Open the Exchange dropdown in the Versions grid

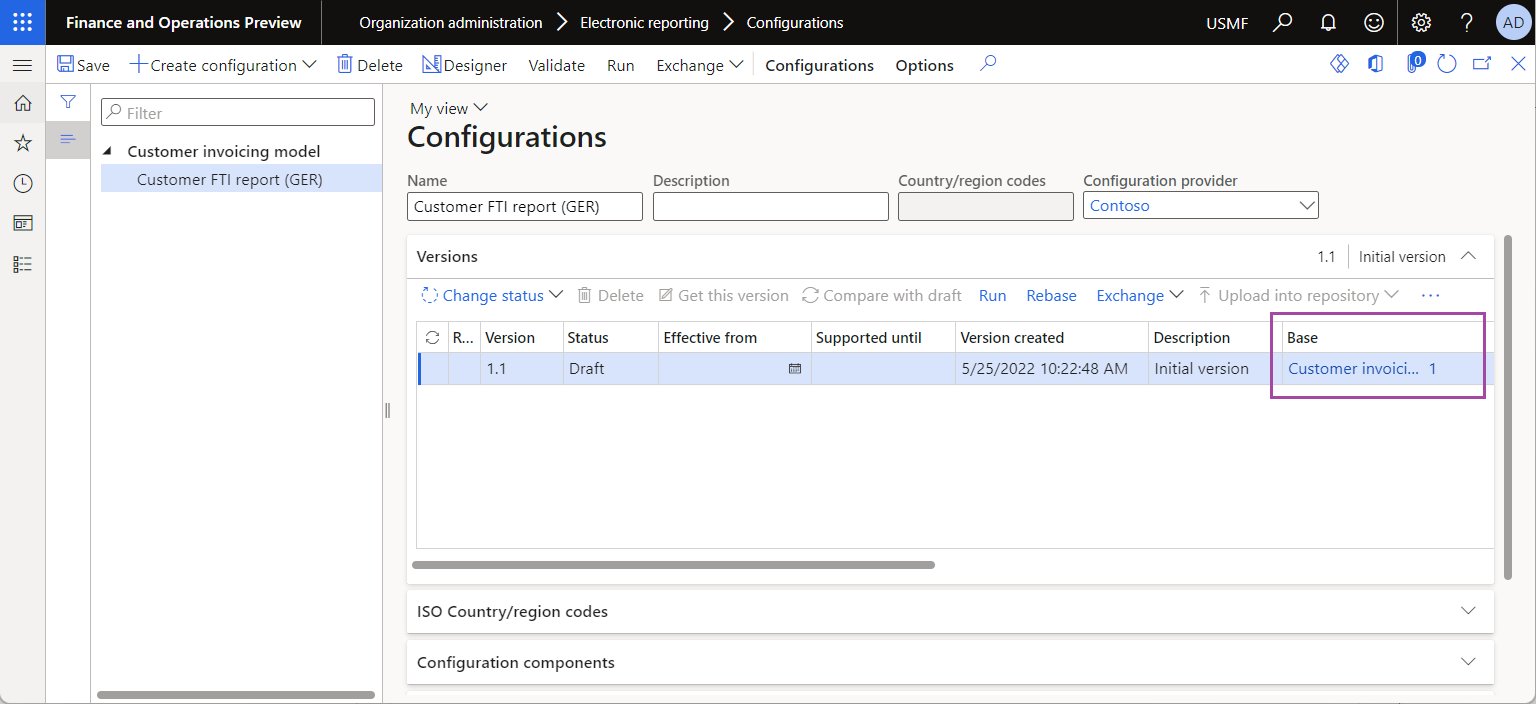click(x=1139, y=295)
